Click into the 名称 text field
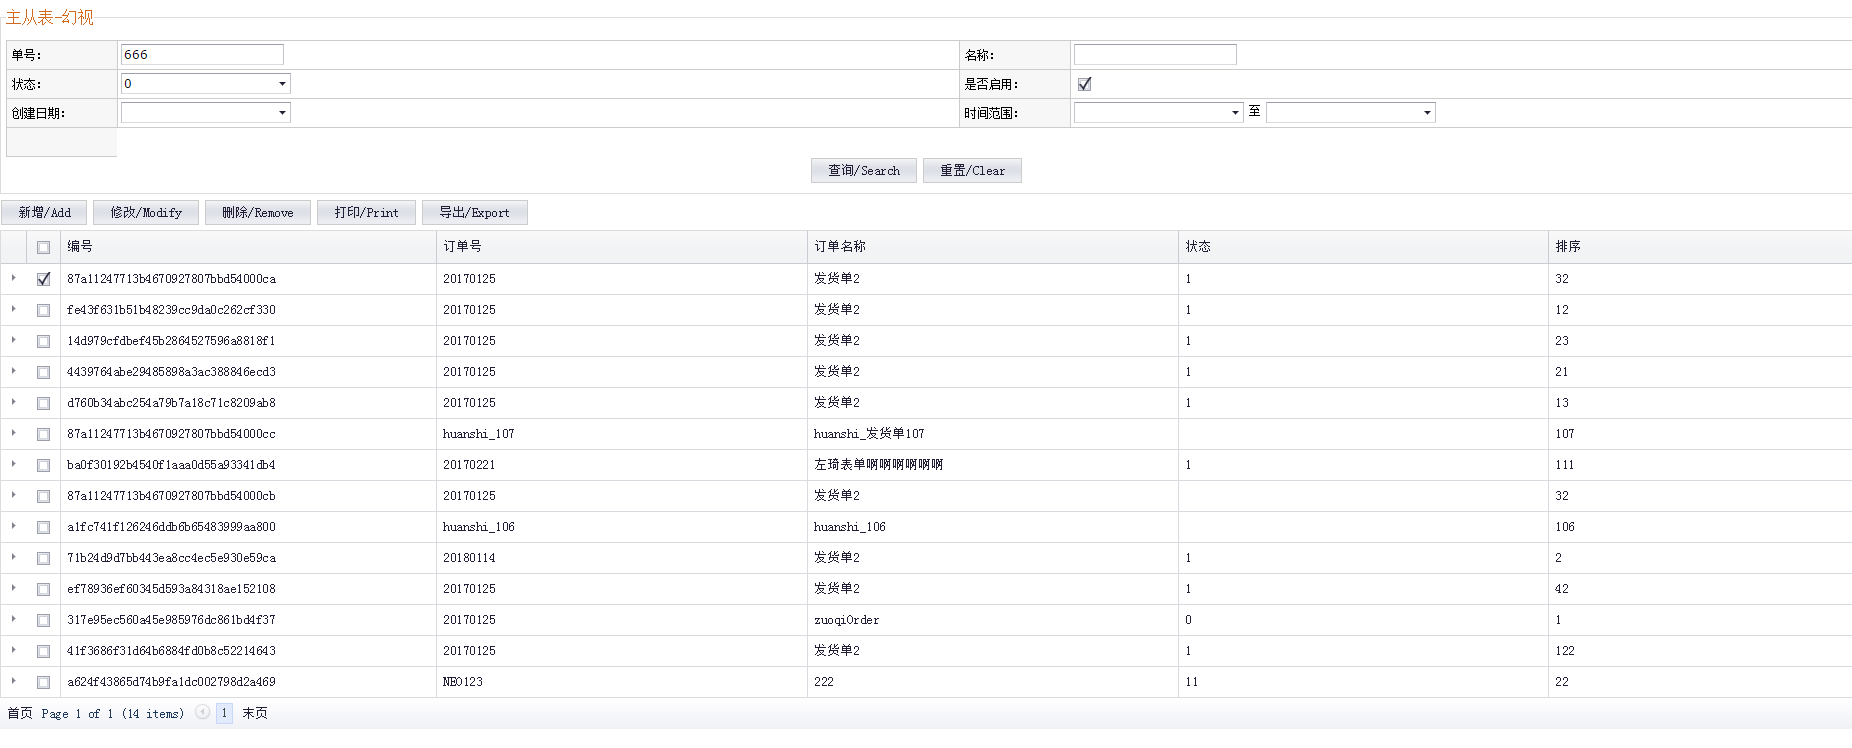 coord(1155,55)
